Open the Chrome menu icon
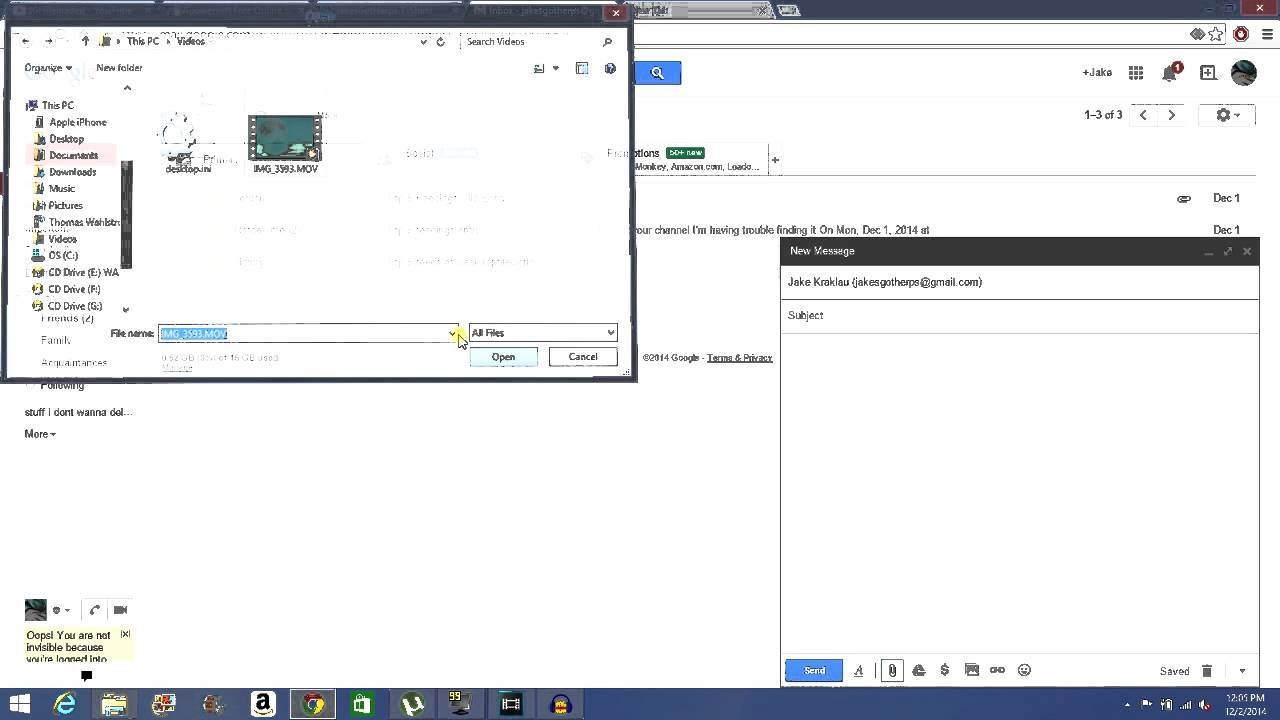 coord(1266,34)
